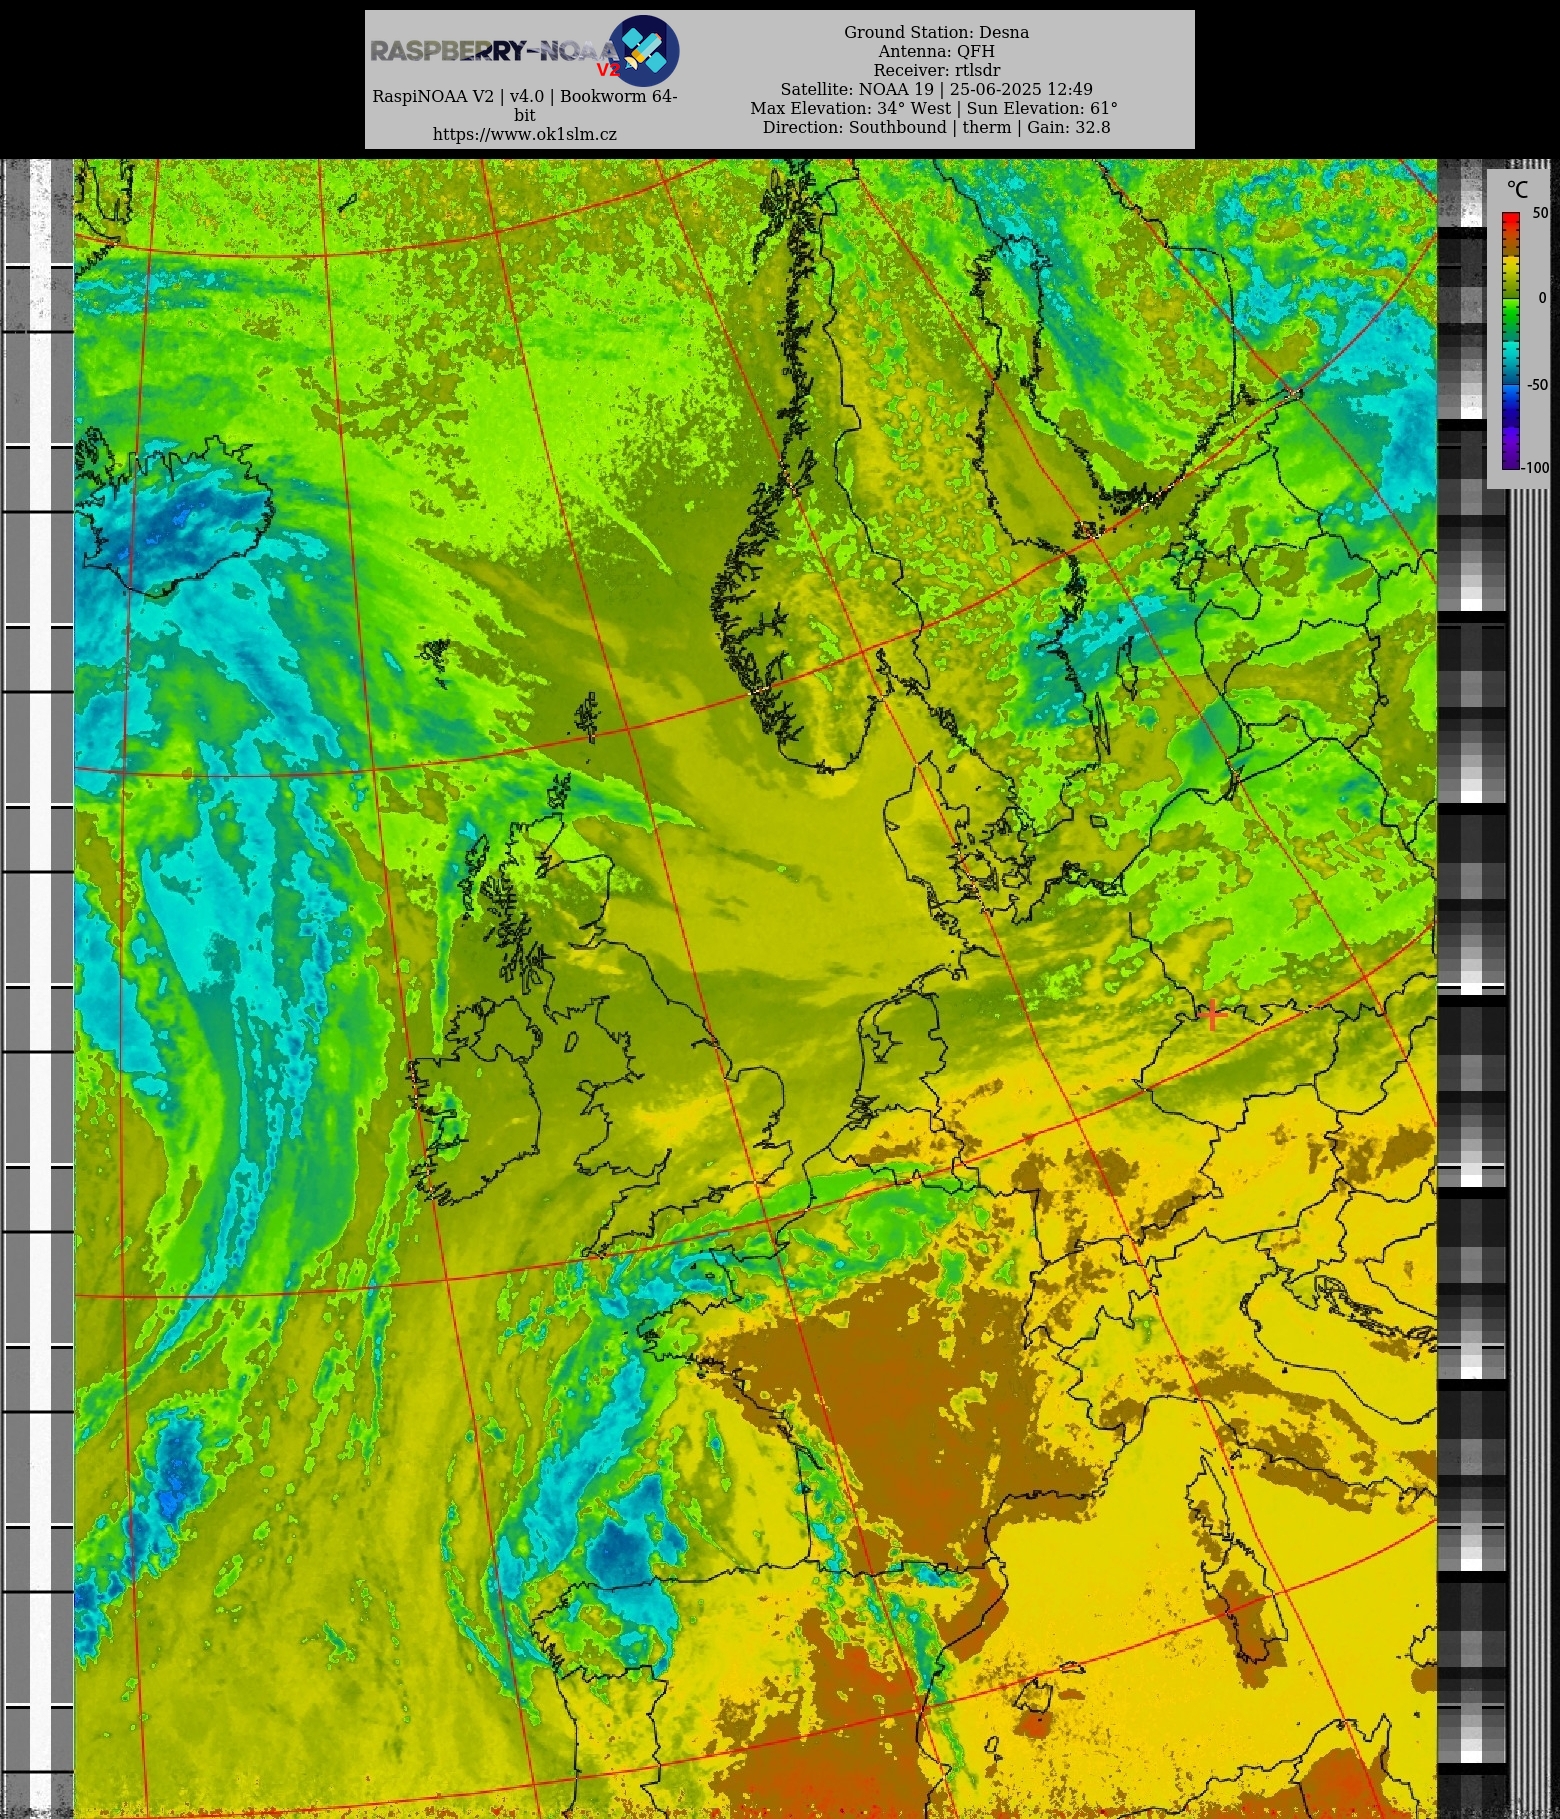Click the satellite icon in the logo

644,50
